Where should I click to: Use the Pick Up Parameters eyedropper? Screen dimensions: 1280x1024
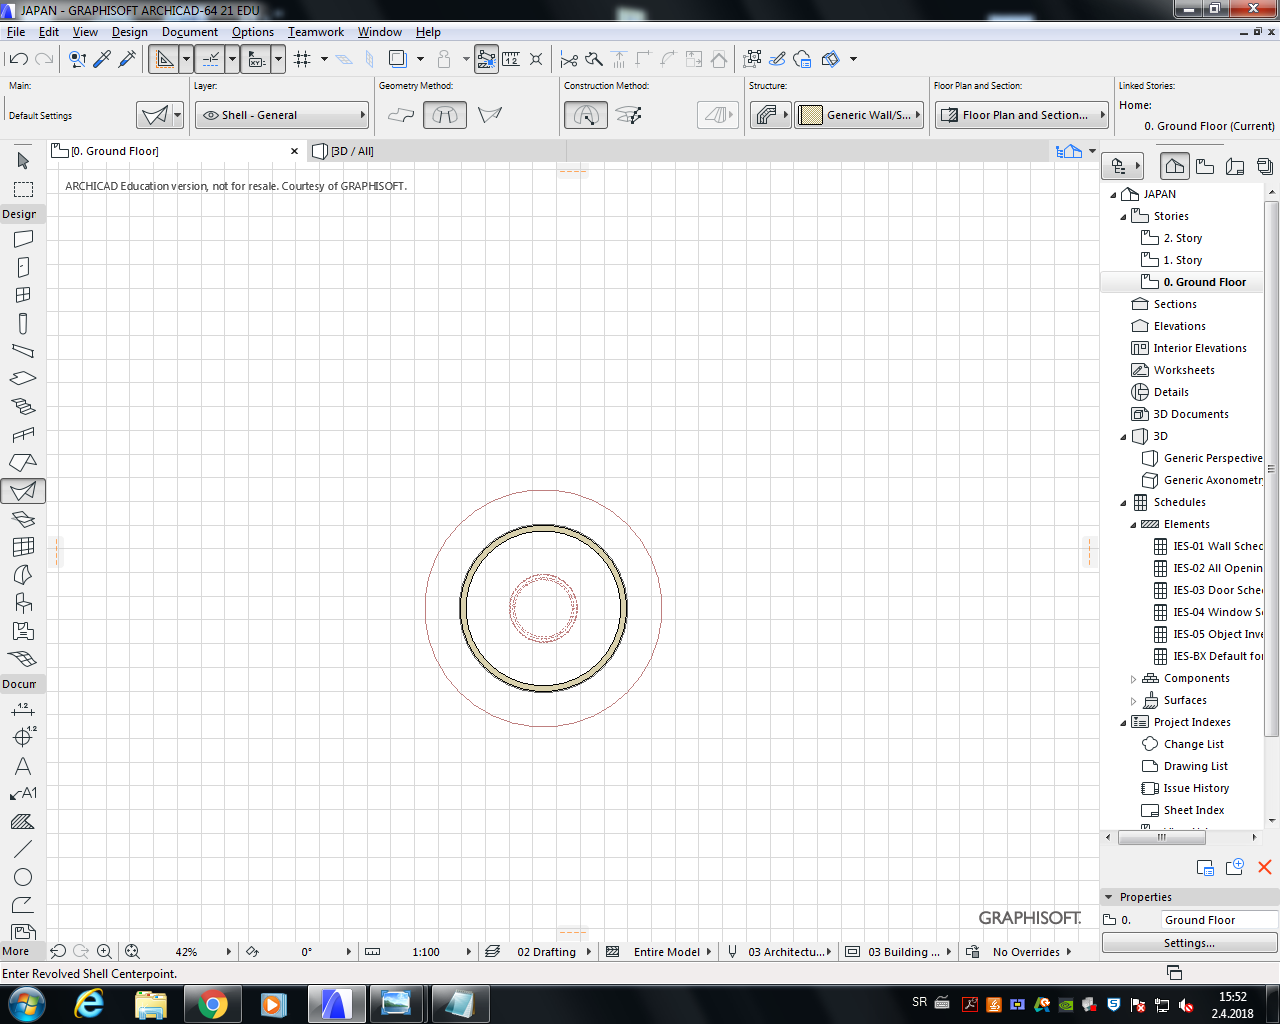pos(102,59)
